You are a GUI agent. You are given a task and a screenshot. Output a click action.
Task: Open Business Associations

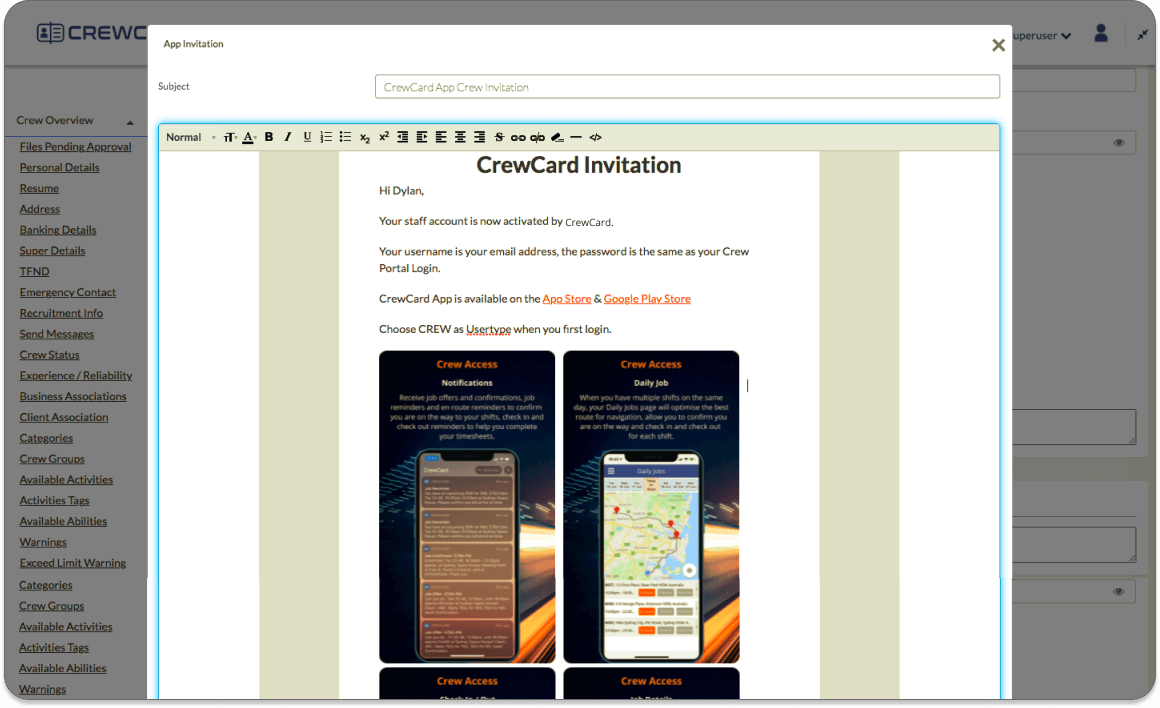pos(73,396)
